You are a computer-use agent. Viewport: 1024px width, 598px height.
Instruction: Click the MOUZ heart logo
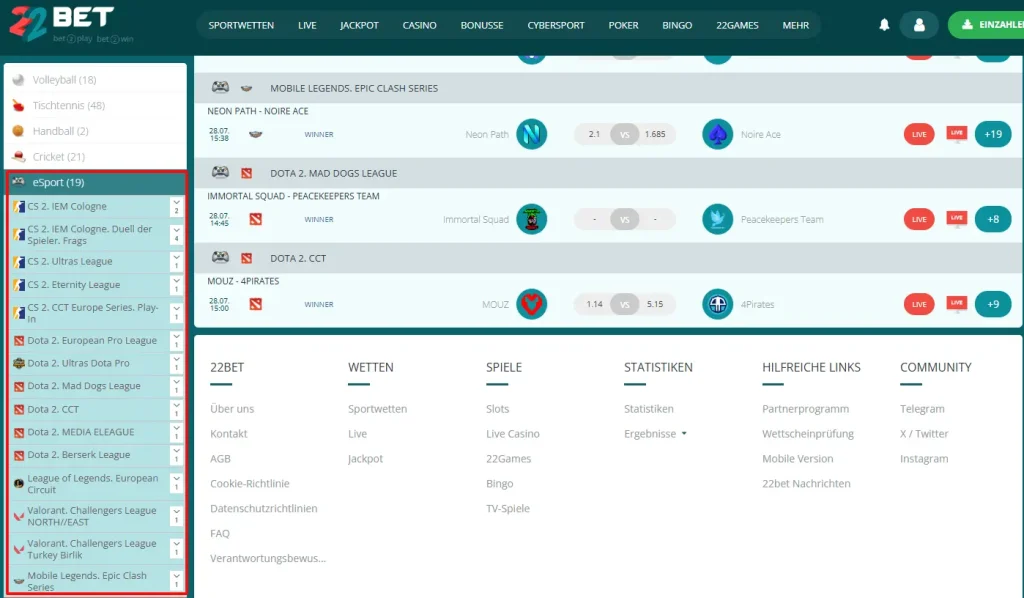tap(532, 304)
